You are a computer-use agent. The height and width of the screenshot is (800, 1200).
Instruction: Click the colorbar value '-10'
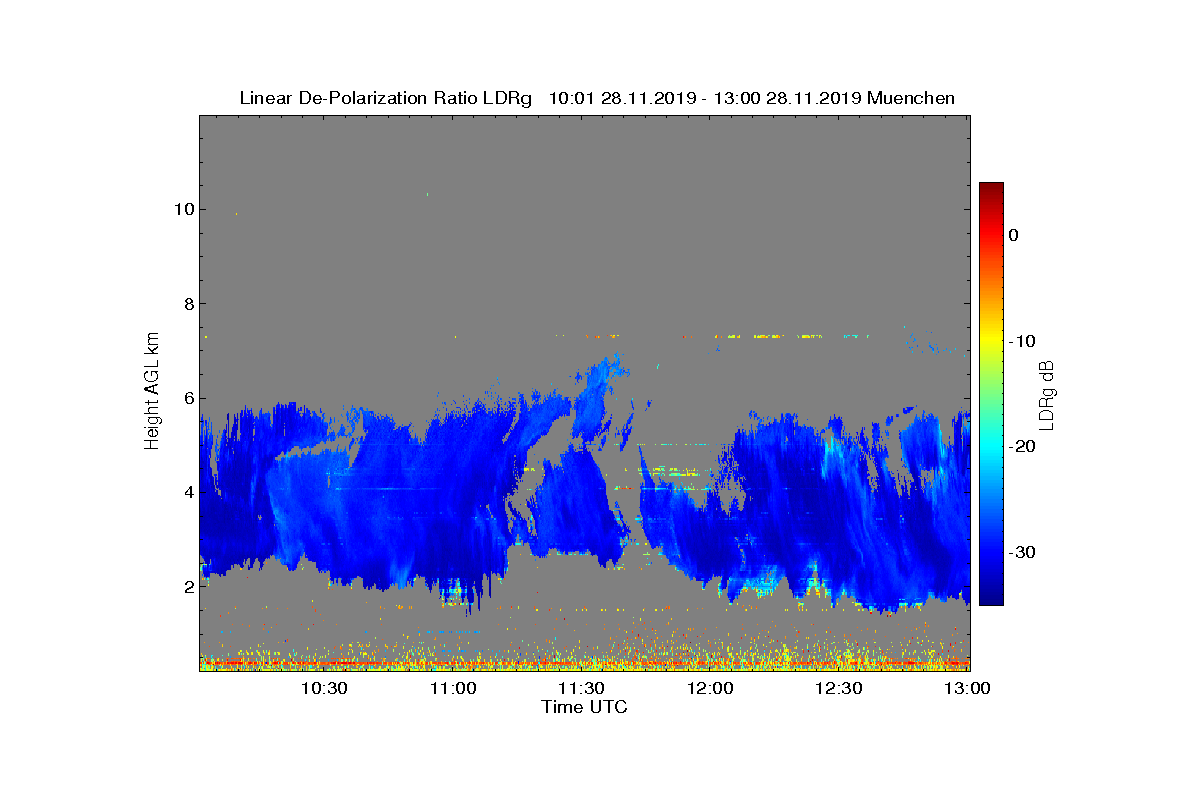(x=1021, y=341)
